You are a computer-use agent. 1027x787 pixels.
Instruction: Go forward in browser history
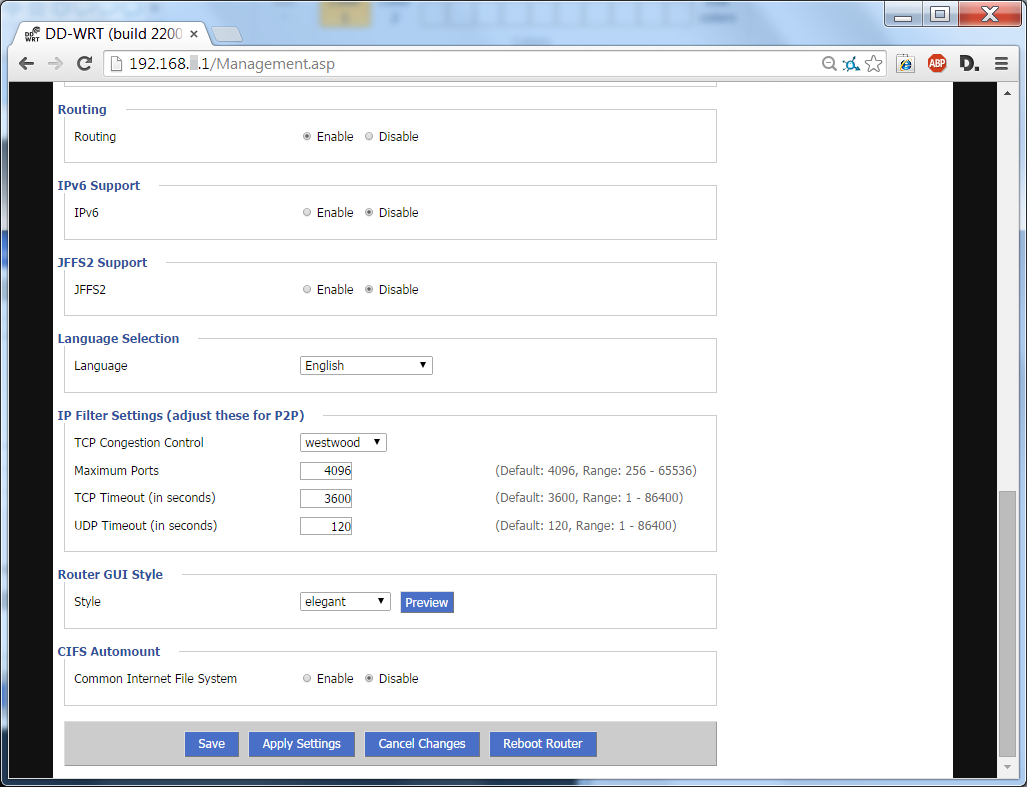point(56,64)
